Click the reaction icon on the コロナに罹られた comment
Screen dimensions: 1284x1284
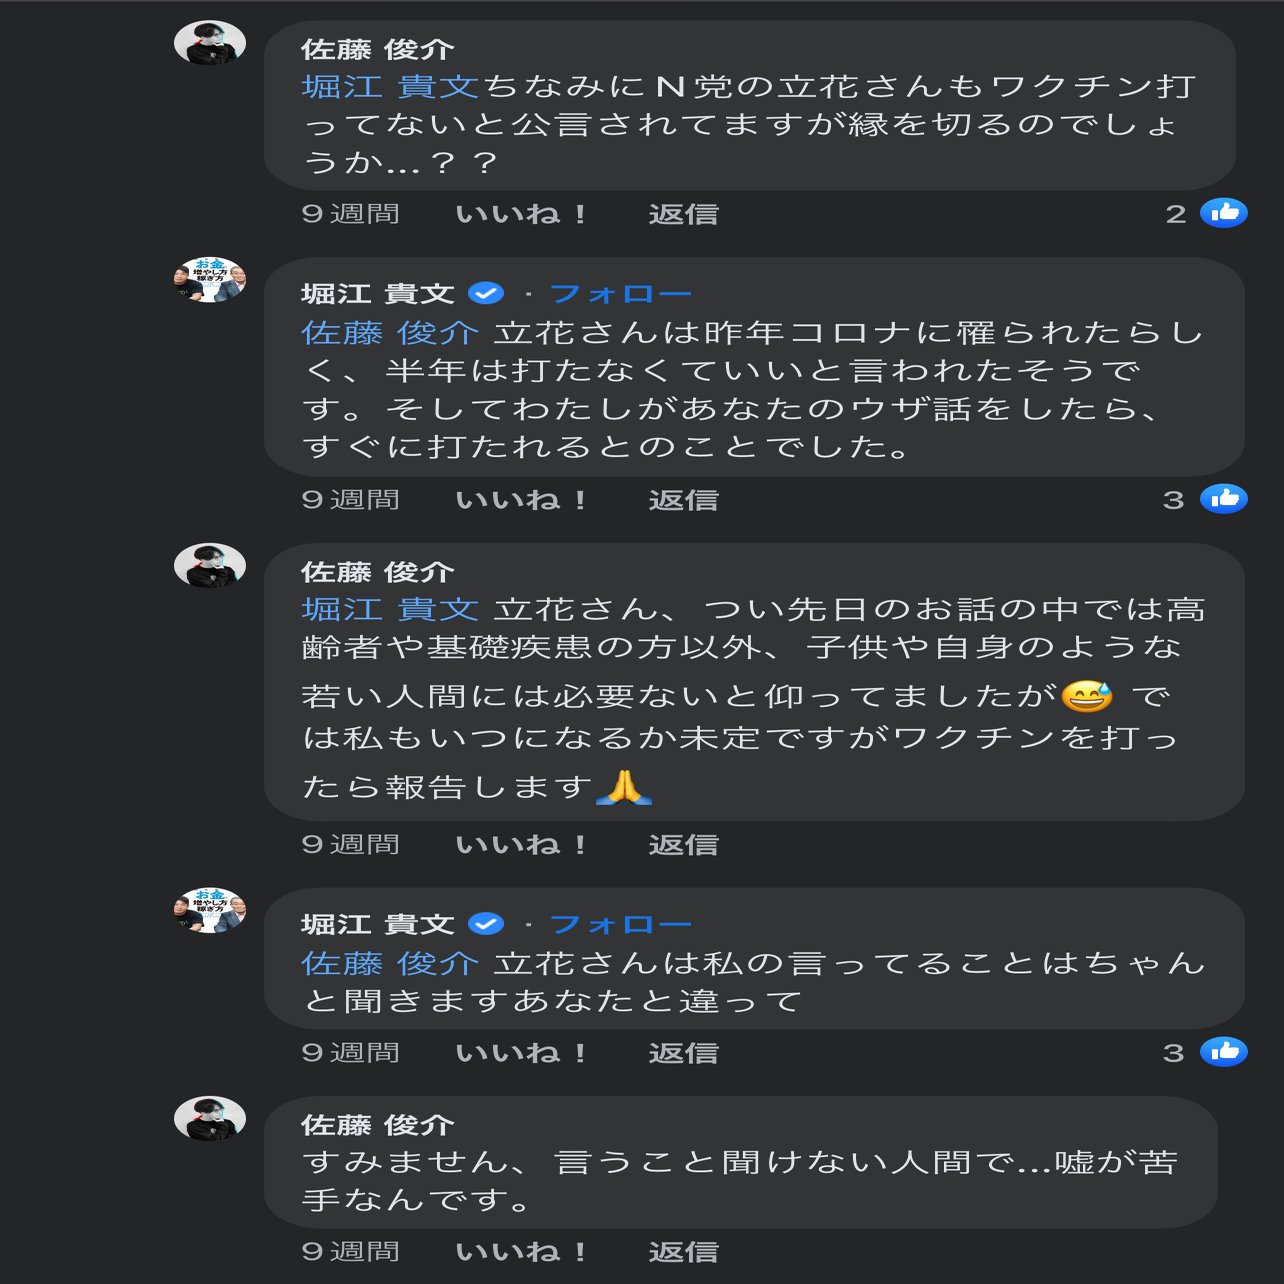click(1223, 499)
